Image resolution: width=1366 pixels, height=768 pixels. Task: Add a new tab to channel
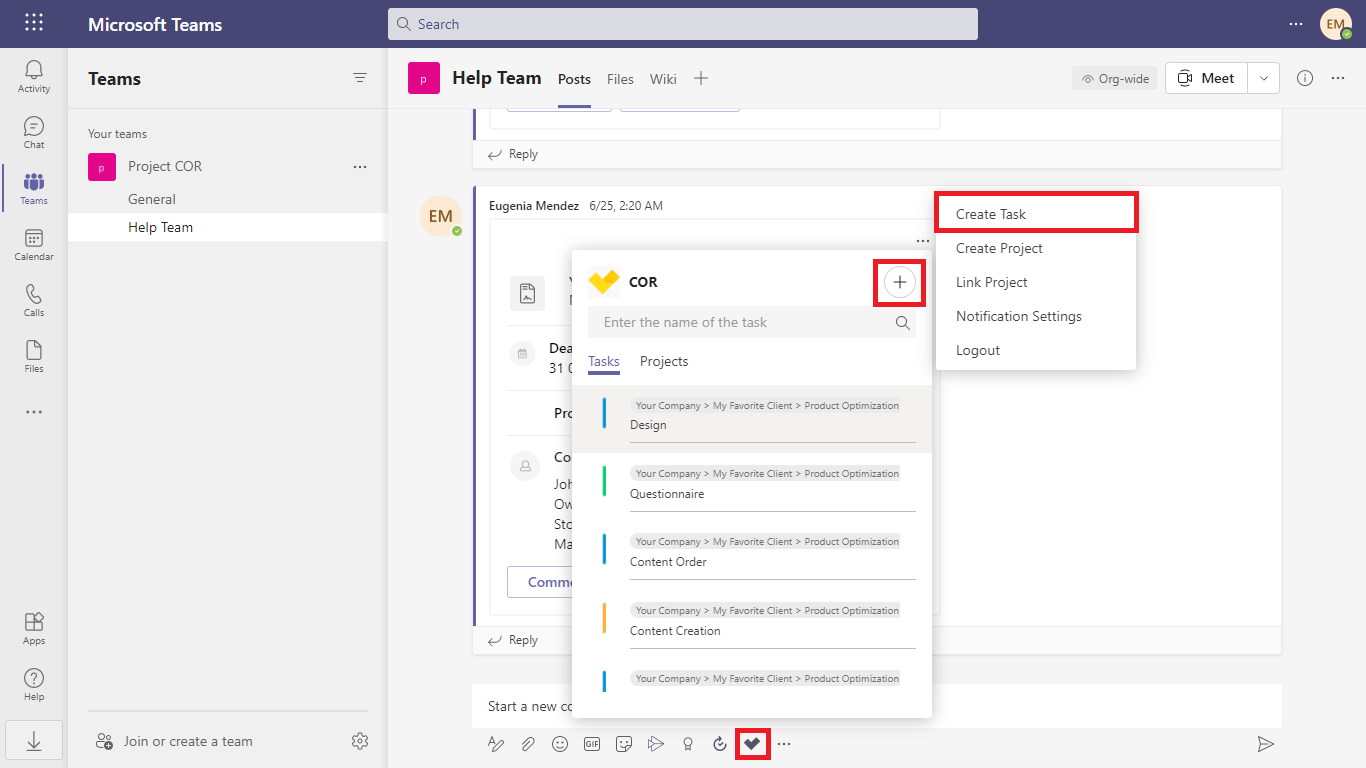[701, 78]
